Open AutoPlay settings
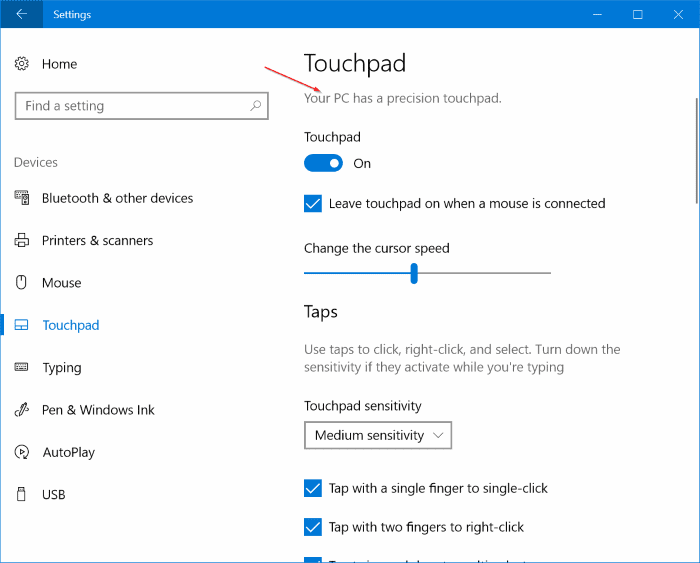The width and height of the screenshot is (700, 563). (x=69, y=452)
